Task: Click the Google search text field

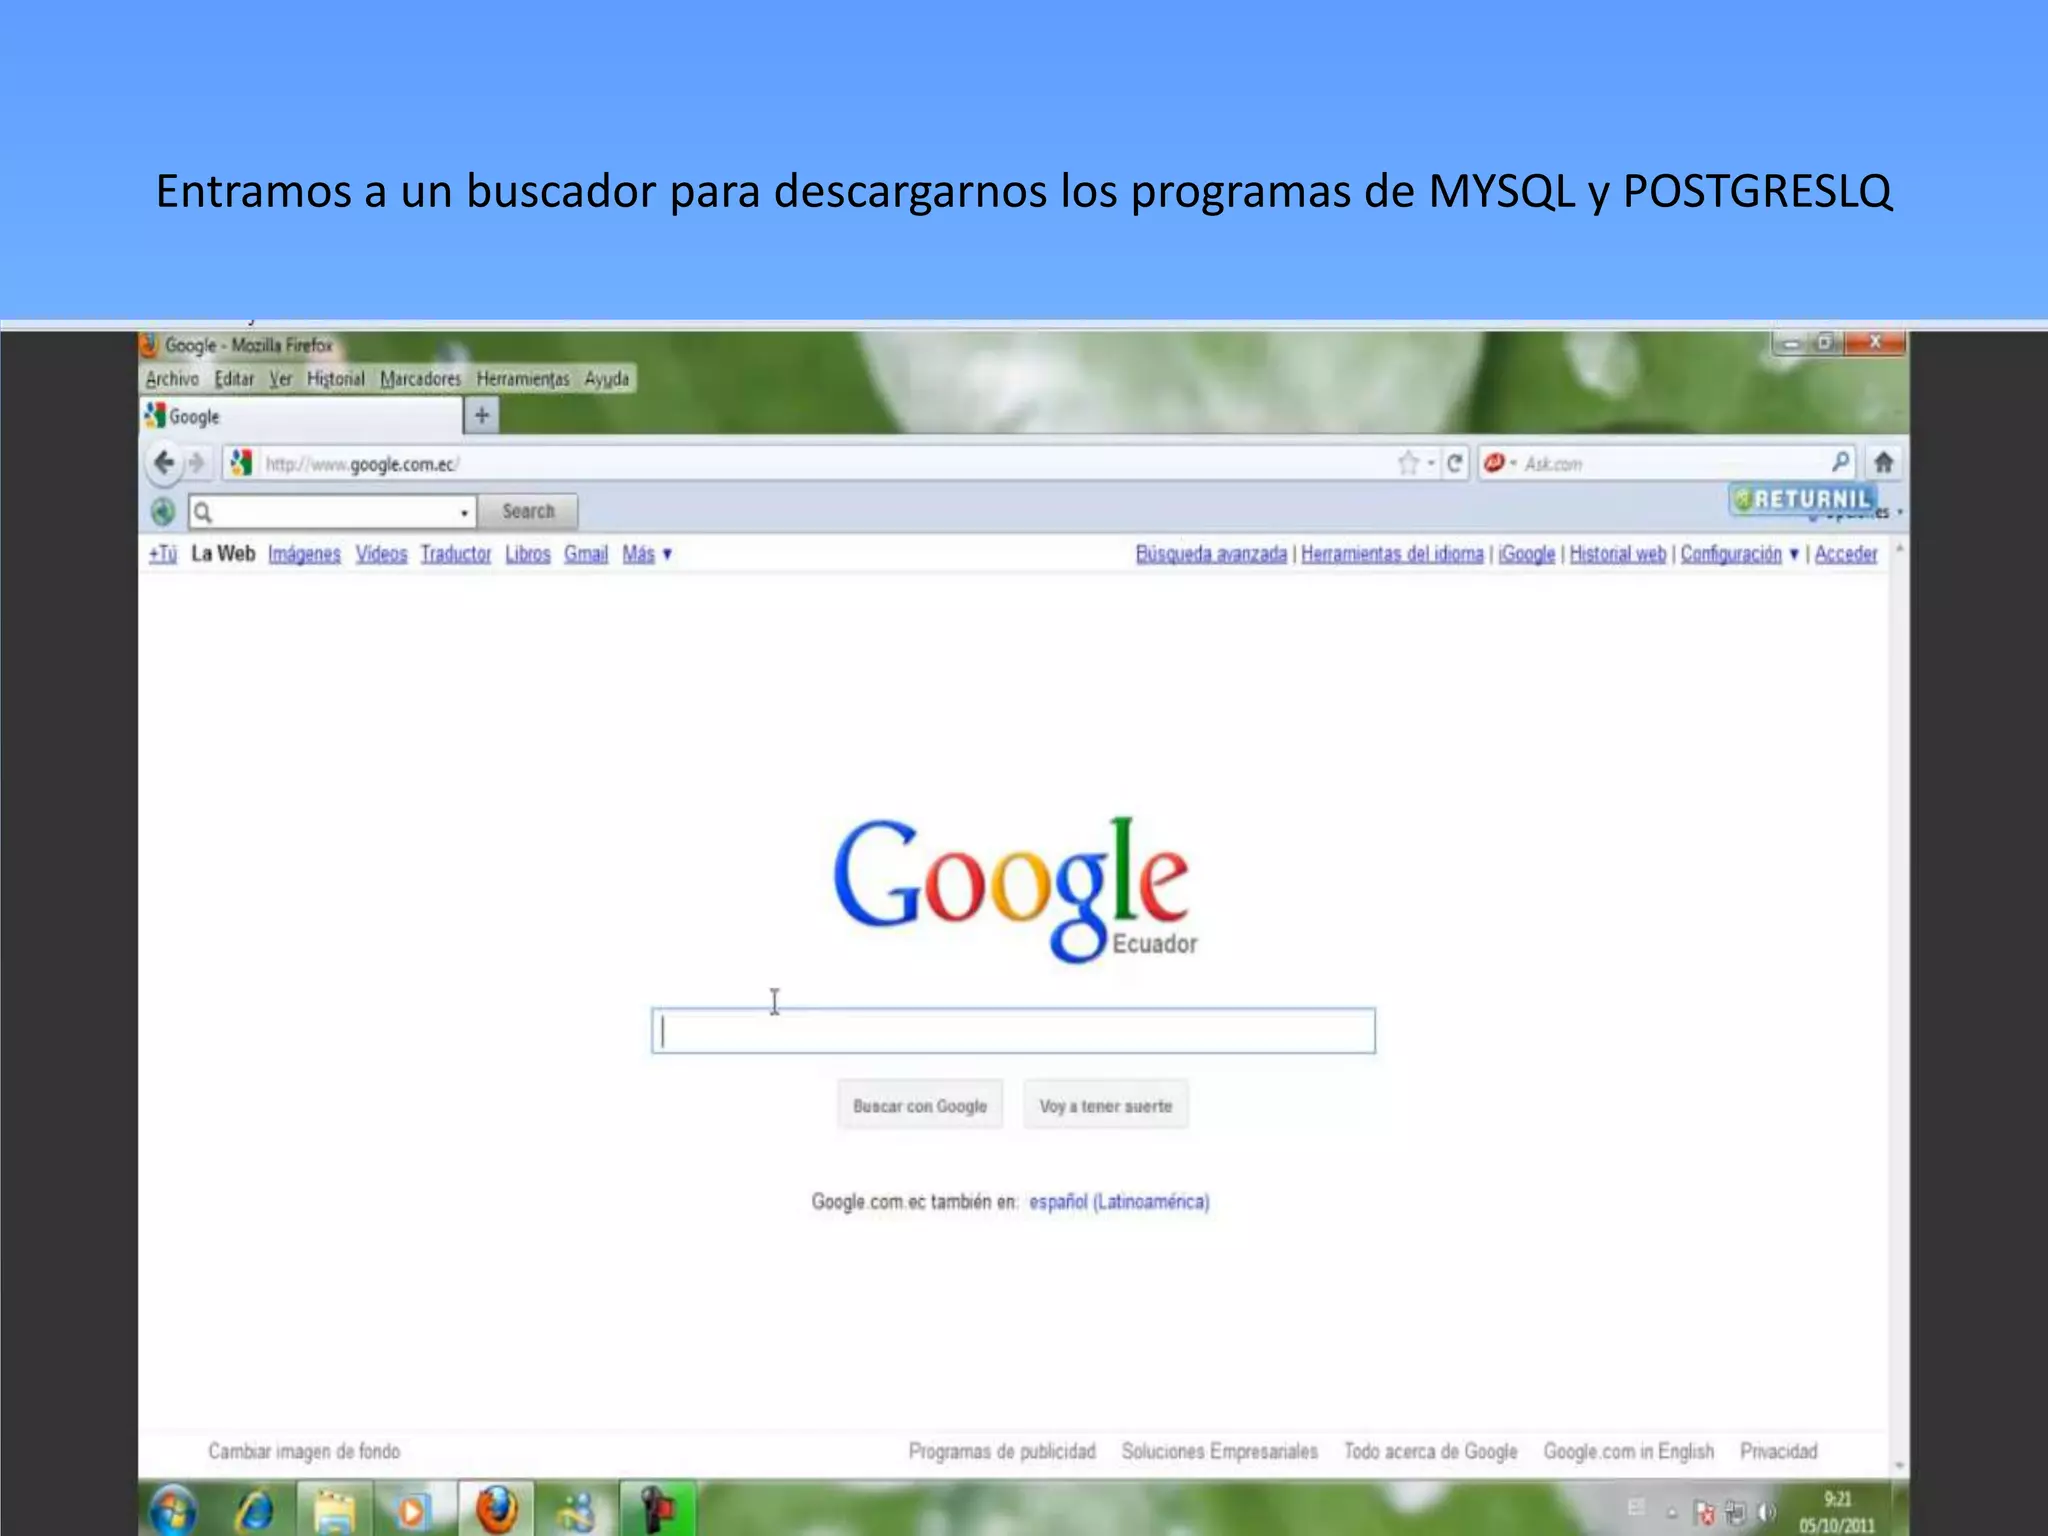Action: [x=1013, y=1031]
